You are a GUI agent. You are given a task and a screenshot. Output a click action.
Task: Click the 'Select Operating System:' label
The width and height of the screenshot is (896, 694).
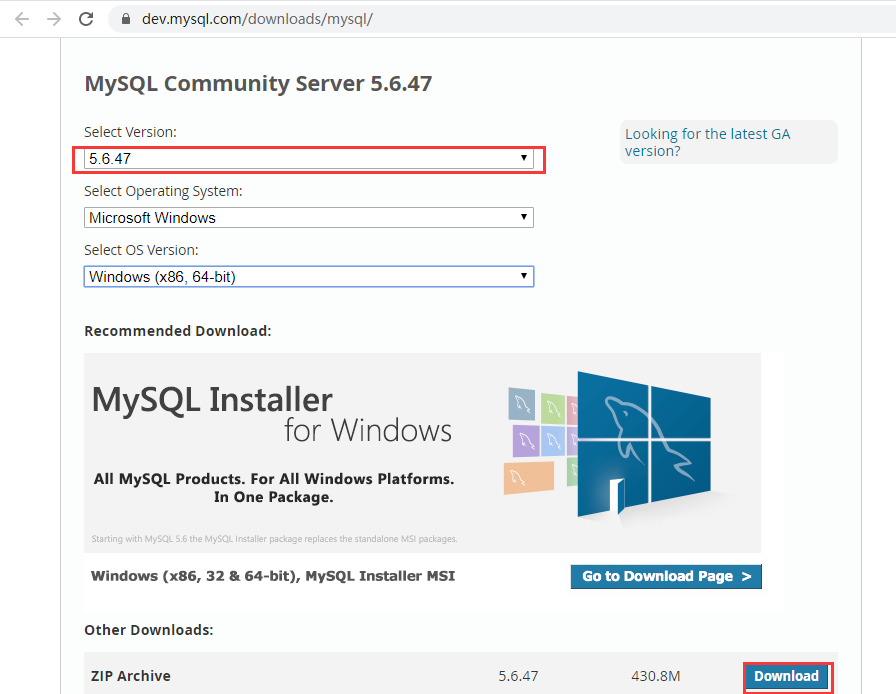click(163, 191)
